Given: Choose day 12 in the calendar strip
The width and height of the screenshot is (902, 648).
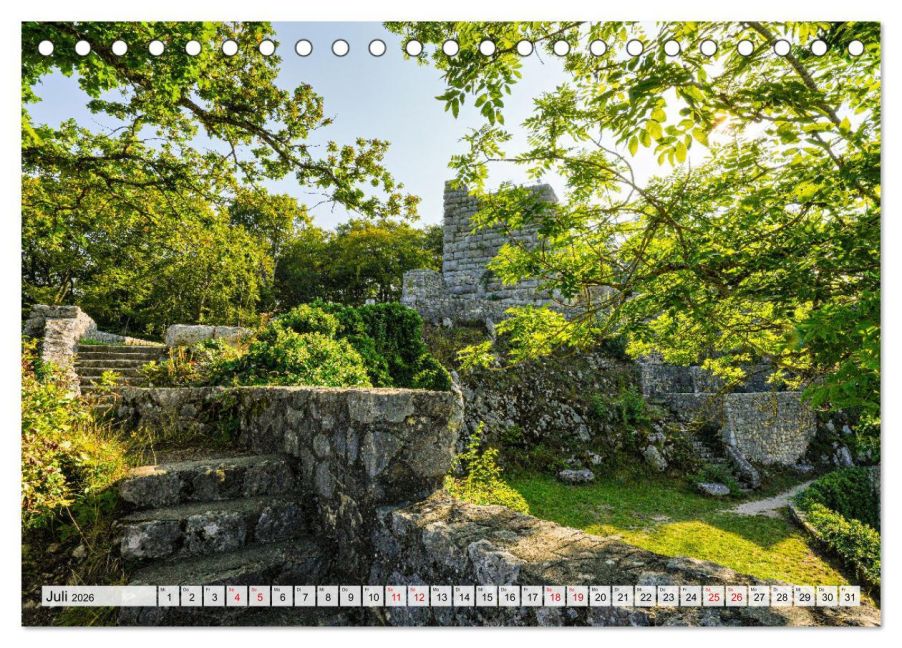Looking at the screenshot, I should pyautogui.click(x=418, y=596).
